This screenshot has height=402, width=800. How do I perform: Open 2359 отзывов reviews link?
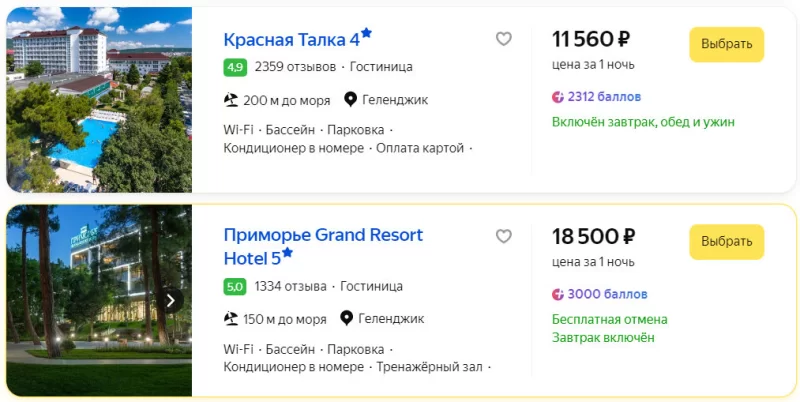coord(295,67)
